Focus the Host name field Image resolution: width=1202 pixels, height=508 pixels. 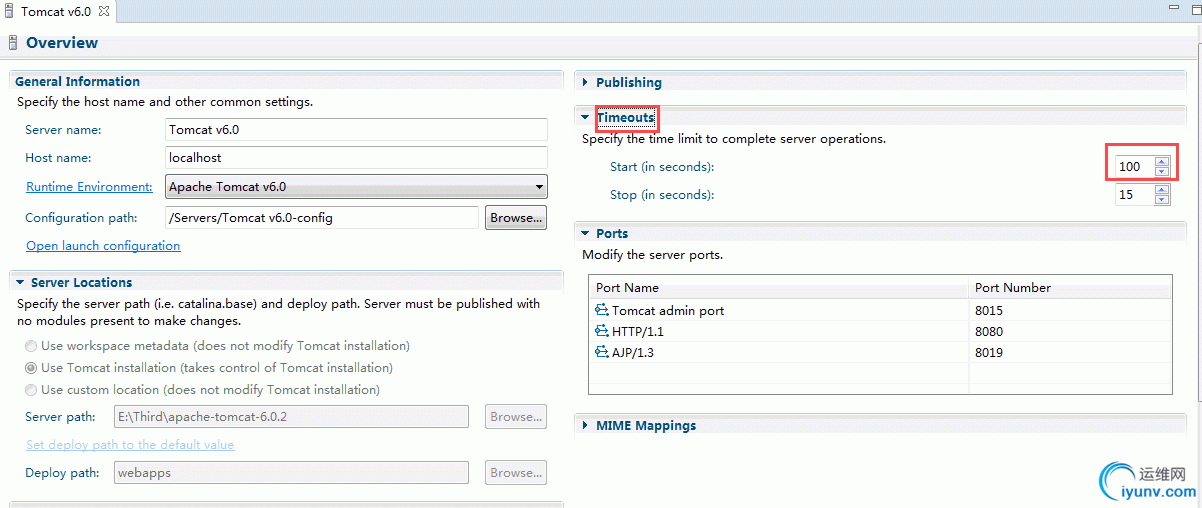tap(356, 157)
